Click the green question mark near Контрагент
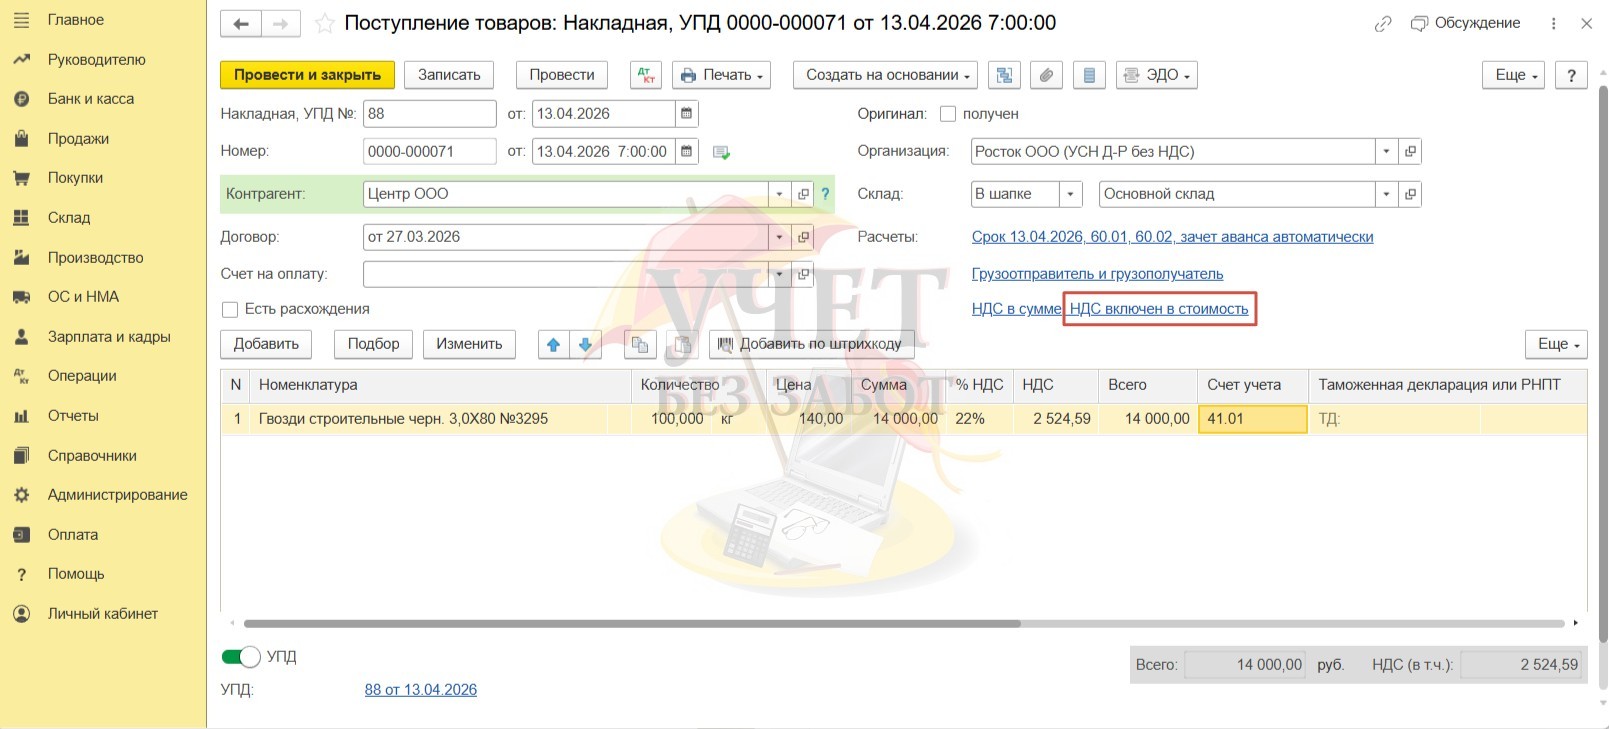The image size is (1609, 729). tap(825, 194)
